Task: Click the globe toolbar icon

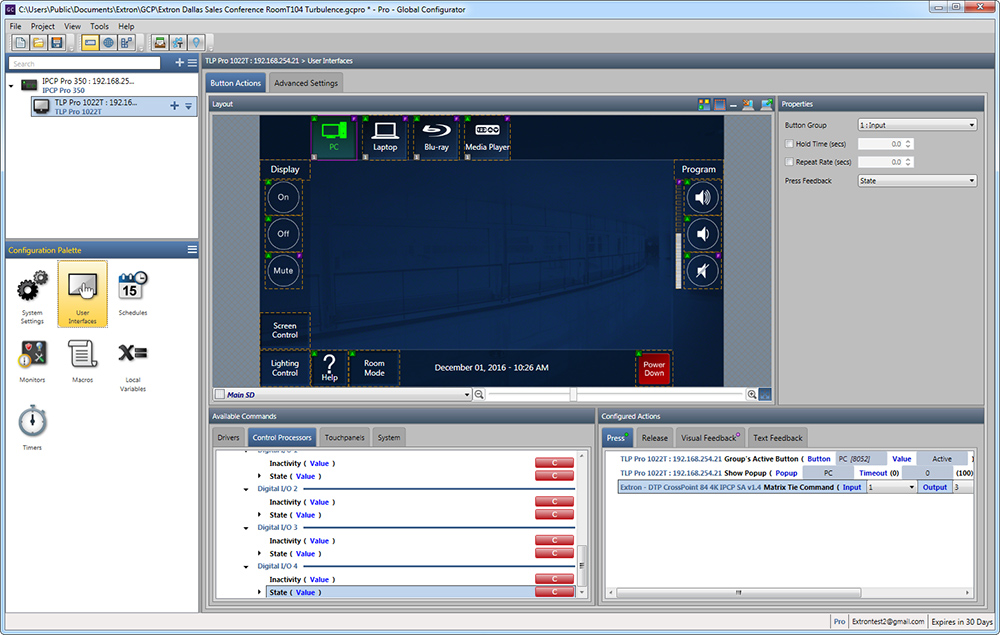Action: [108, 43]
